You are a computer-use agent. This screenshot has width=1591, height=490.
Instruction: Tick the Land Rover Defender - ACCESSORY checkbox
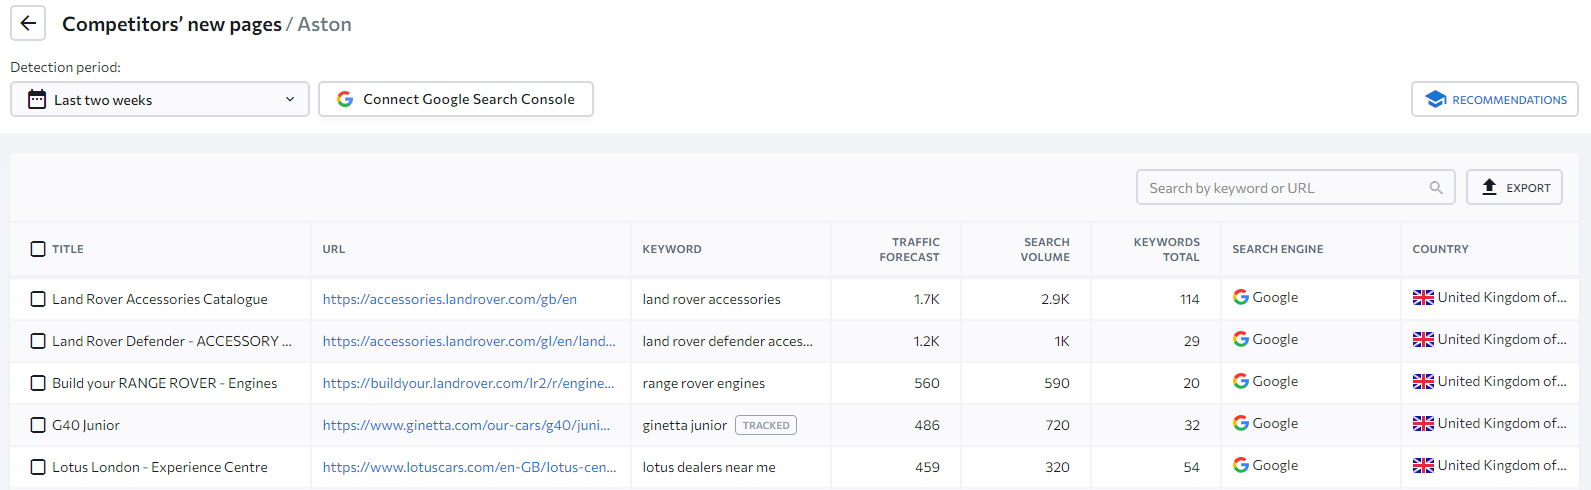(x=38, y=341)
